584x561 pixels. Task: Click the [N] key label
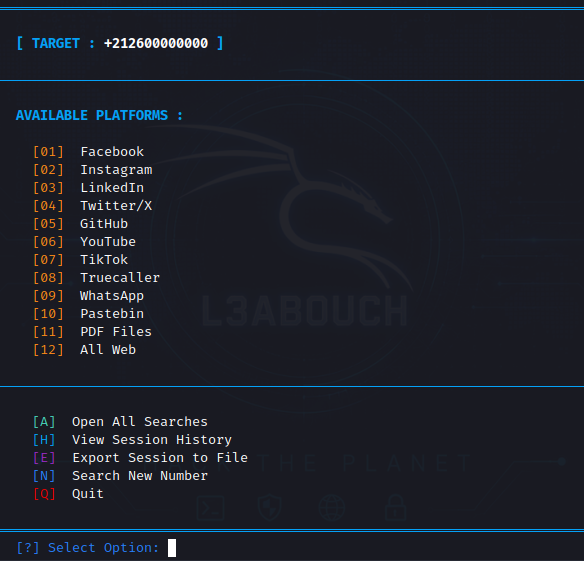44,476
